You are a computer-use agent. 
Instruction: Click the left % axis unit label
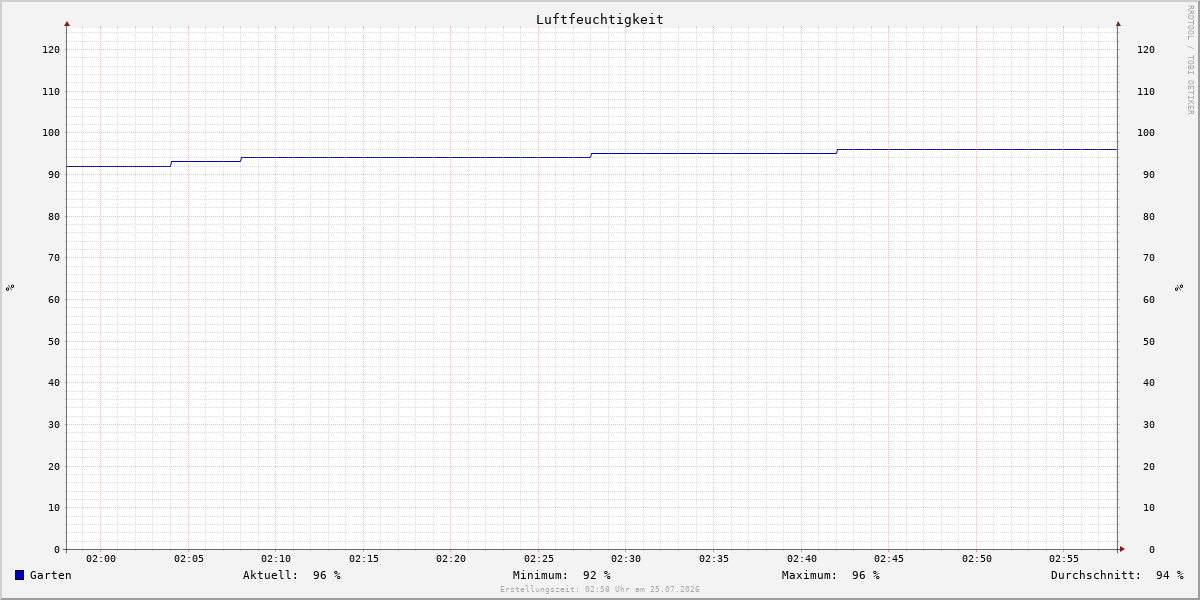click(x=10, y=287)
